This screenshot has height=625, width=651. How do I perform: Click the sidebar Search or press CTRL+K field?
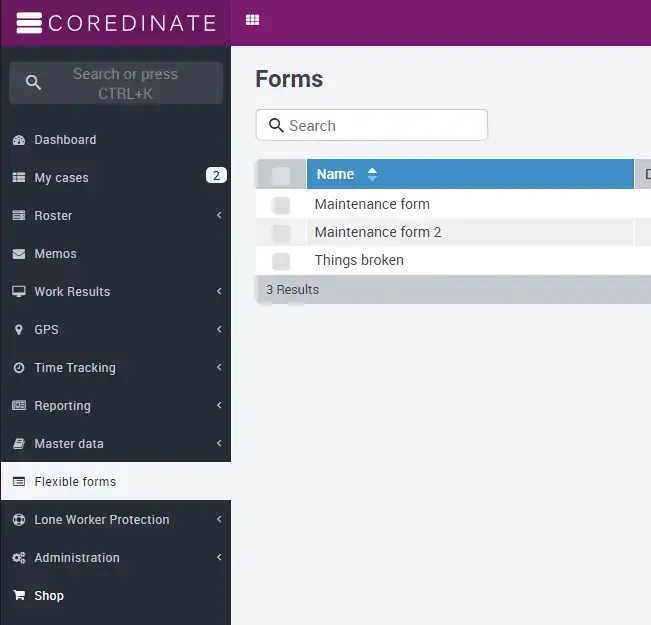coord(116,83)
